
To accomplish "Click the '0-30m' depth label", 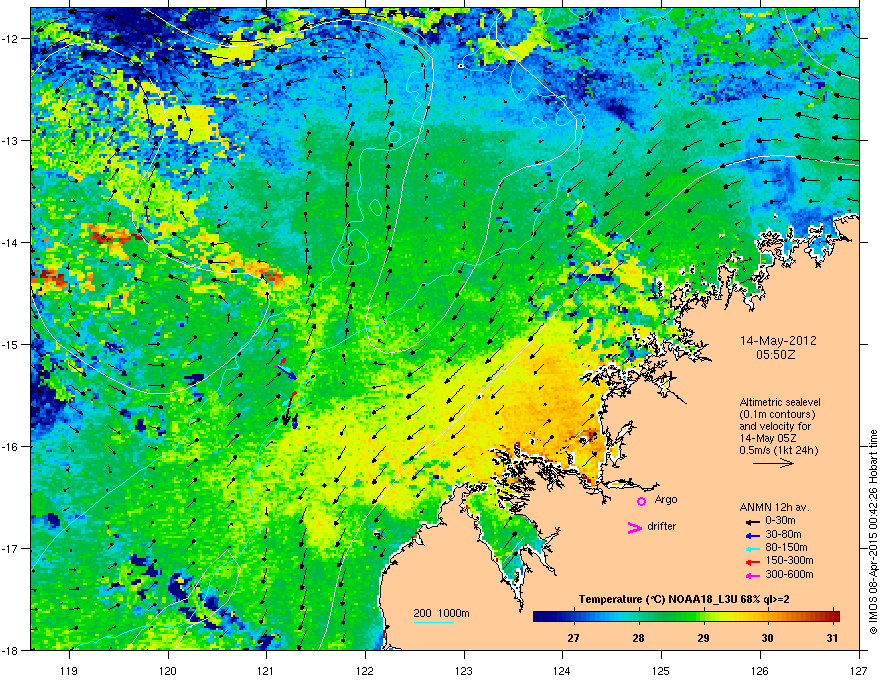I will coord(780,521).
